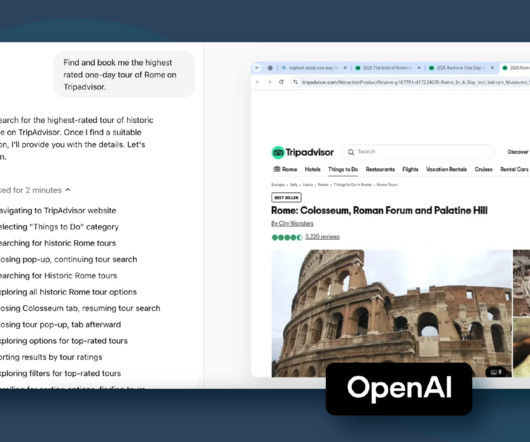Click the step 'Navigating to TripAdvisor website'
Viewport: 530px width, 442px height.
pos(58,211)
